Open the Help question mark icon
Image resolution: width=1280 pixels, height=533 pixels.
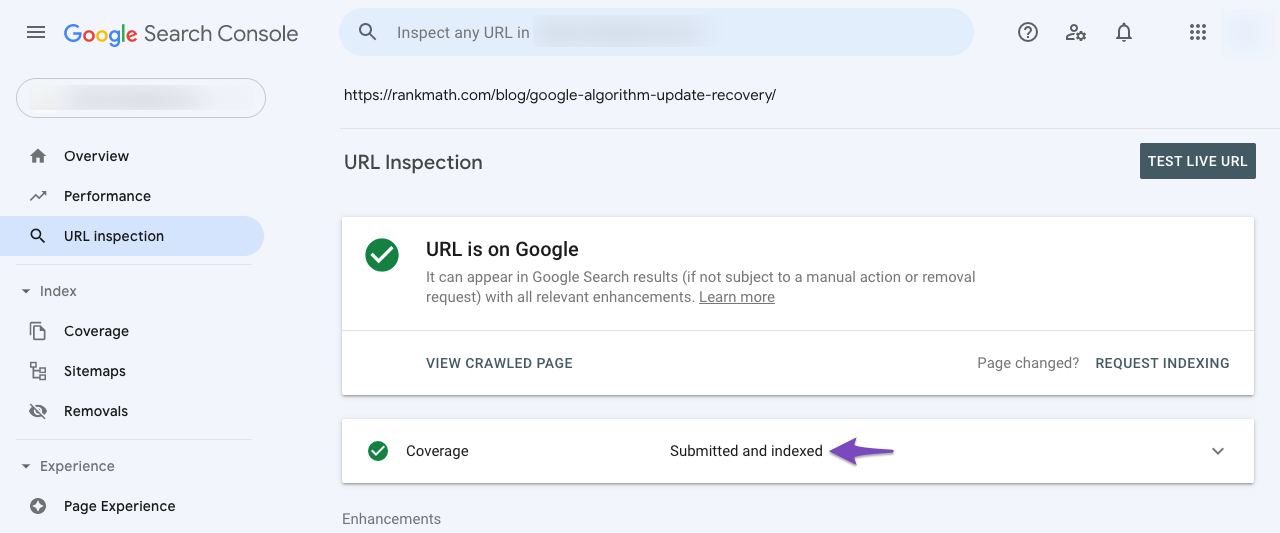[1028, 32]
